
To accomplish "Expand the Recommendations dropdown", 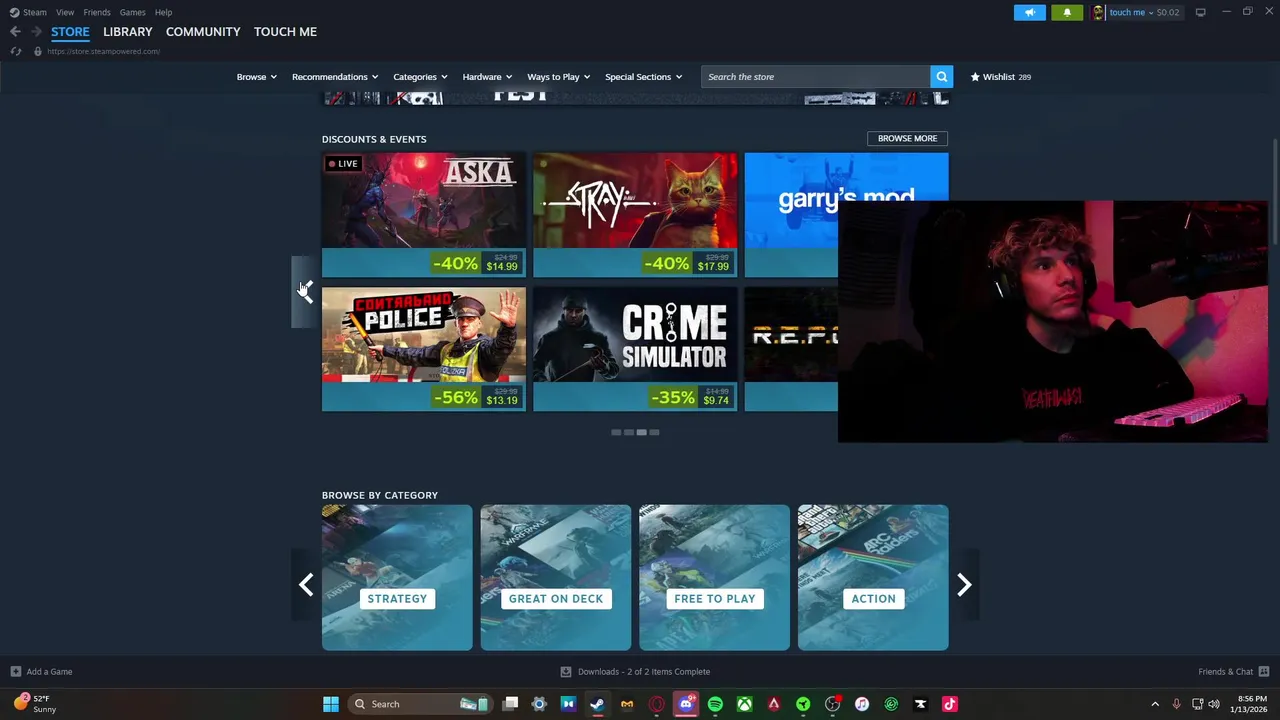I will point(335,77).
